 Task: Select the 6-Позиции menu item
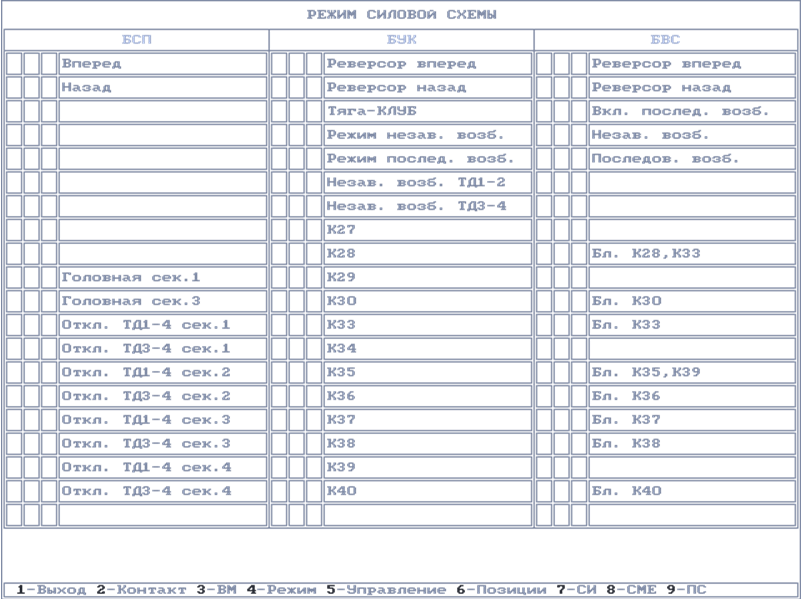(x=502, y=590)
